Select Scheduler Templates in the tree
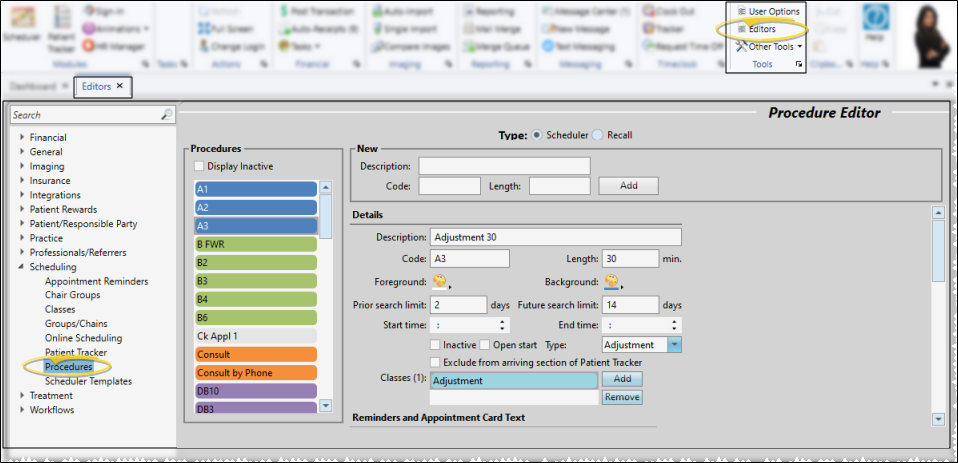The width and height of the screenshot is (958, 463). pos(88,381)
